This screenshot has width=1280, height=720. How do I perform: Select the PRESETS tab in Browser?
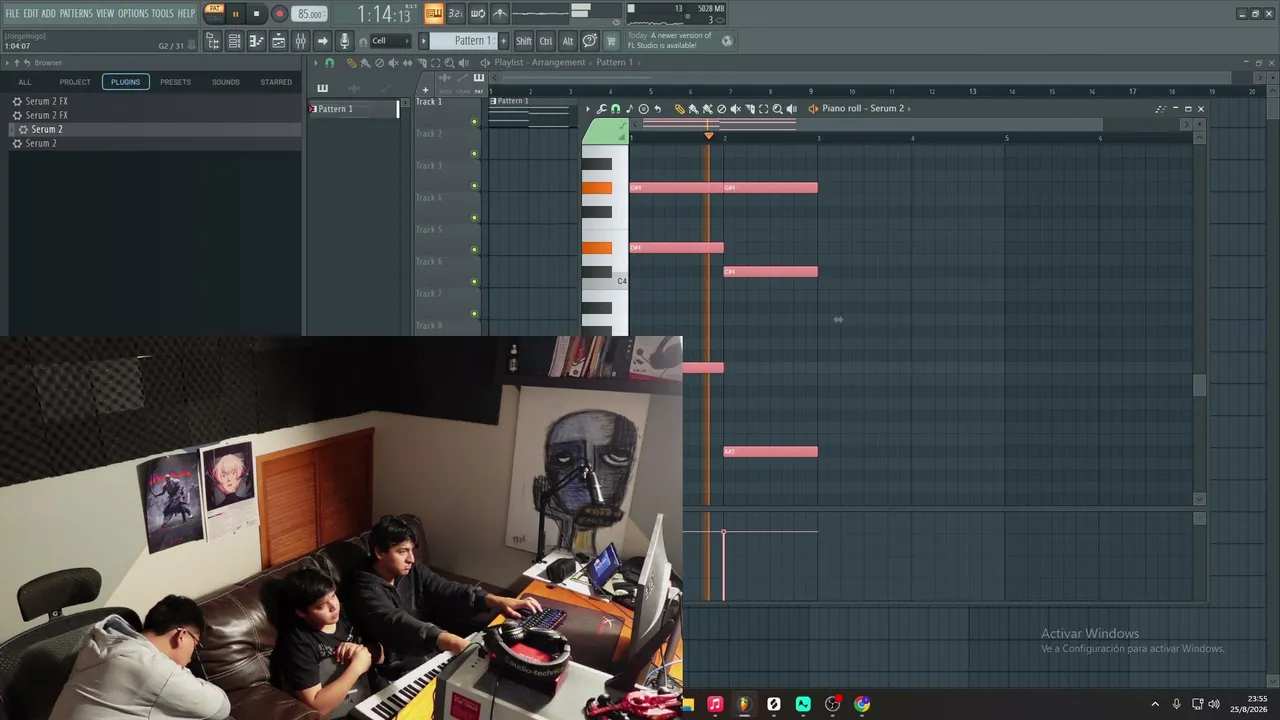(175, 82)
